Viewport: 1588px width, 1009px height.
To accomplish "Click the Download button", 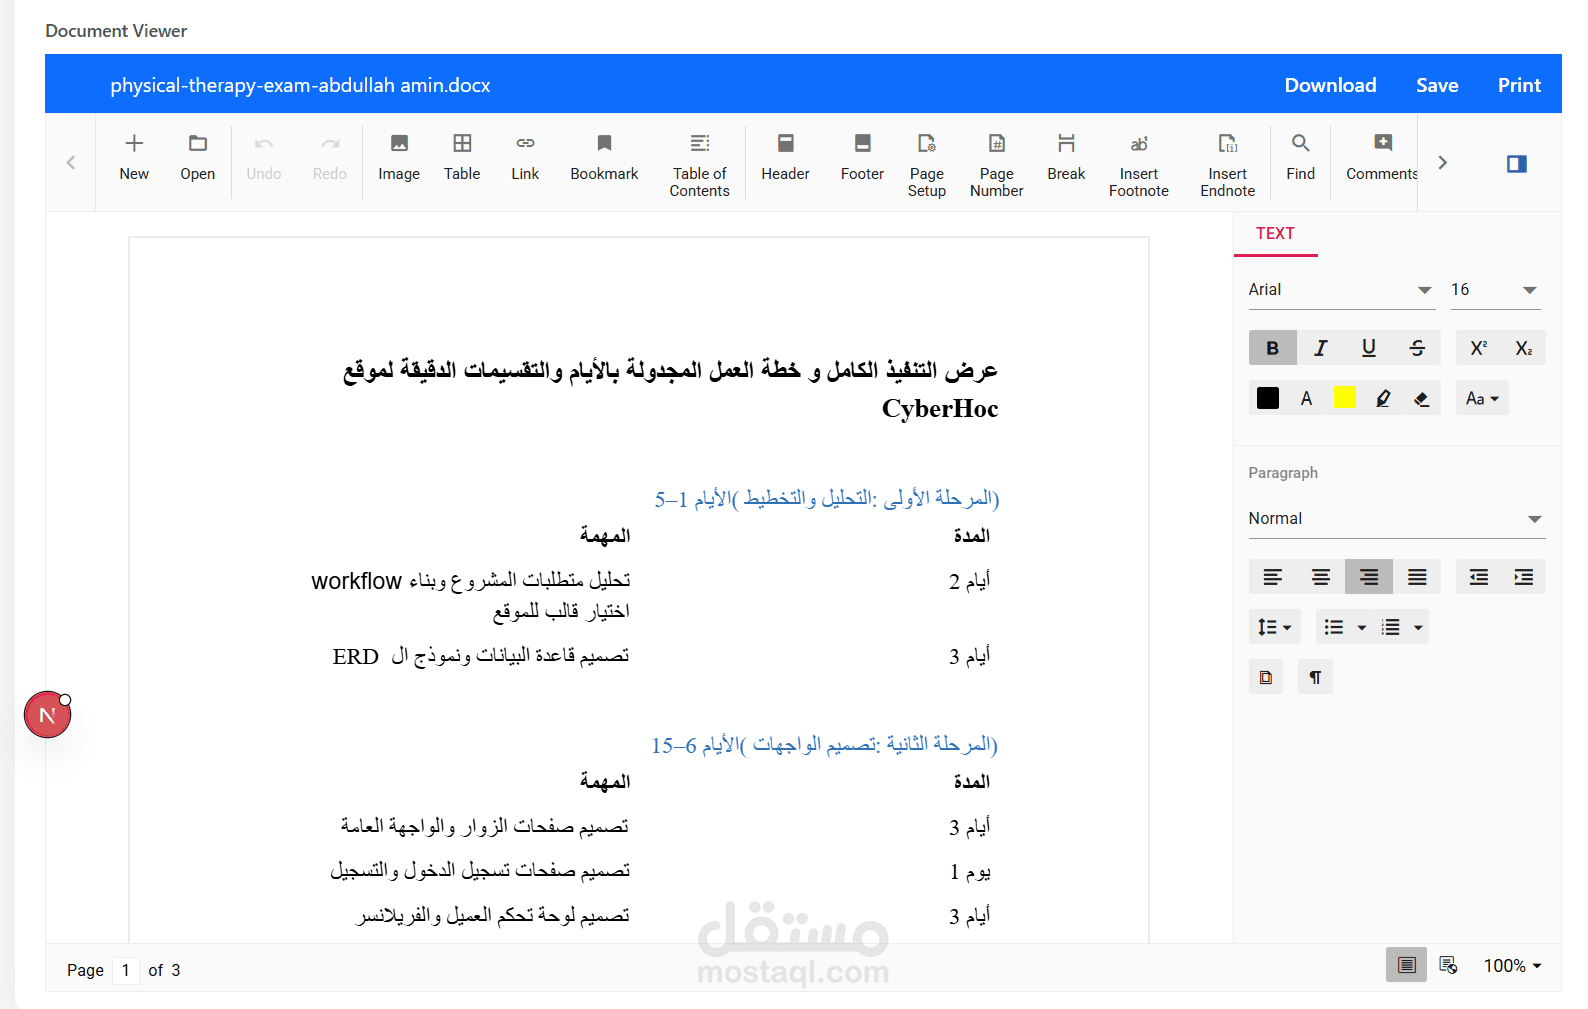I will pos(1330,85).
